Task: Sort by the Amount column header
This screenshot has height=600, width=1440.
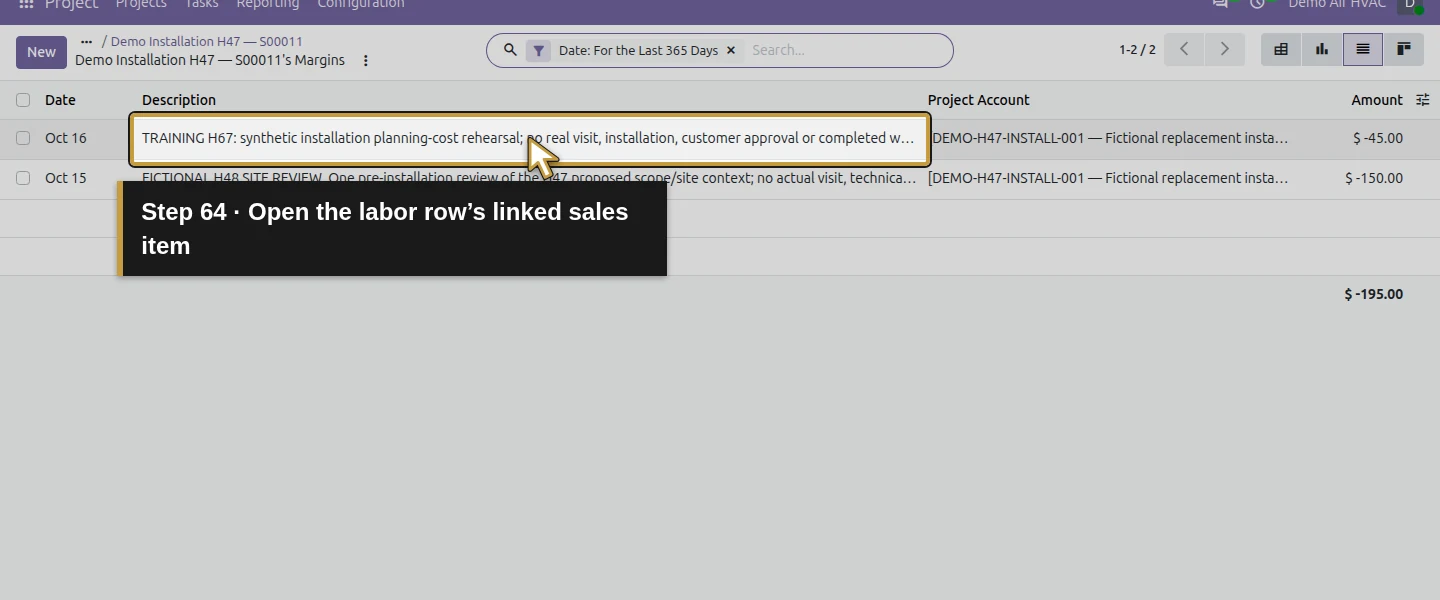Action: pyautogui.click(x=1377, y=100)
